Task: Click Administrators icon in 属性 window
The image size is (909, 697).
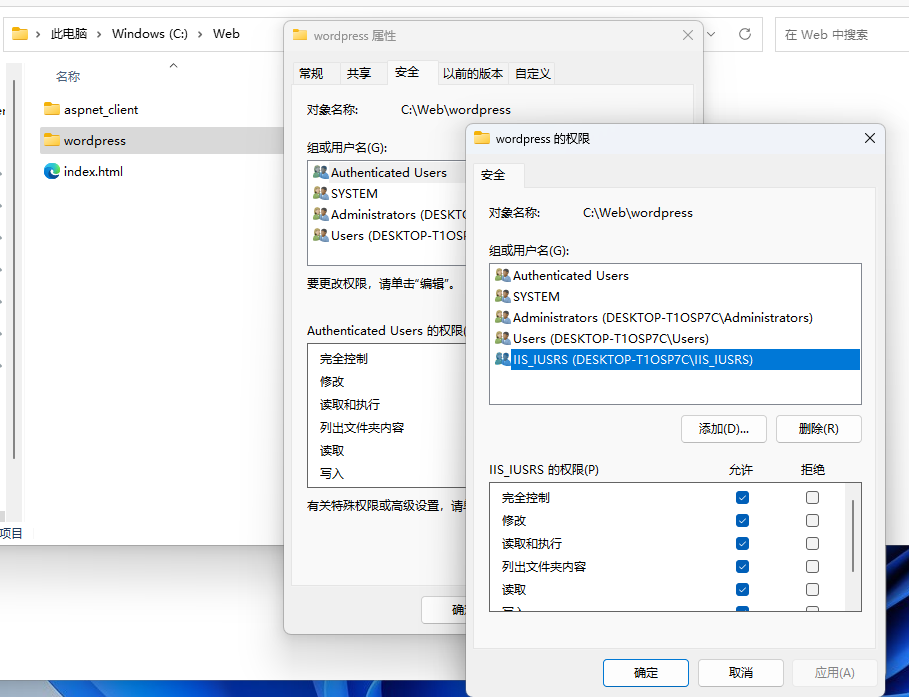Action: pos(321,214)
